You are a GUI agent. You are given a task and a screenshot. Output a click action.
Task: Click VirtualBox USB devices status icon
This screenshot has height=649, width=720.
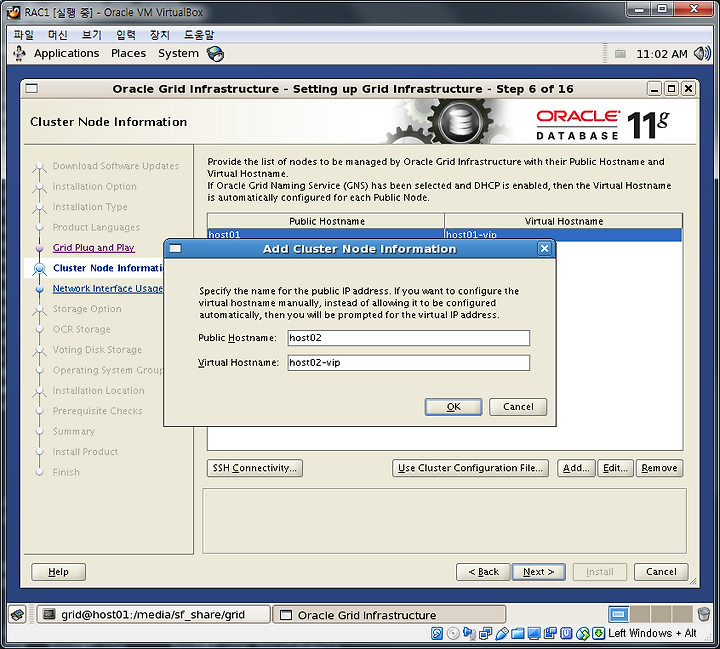(501, 633)
